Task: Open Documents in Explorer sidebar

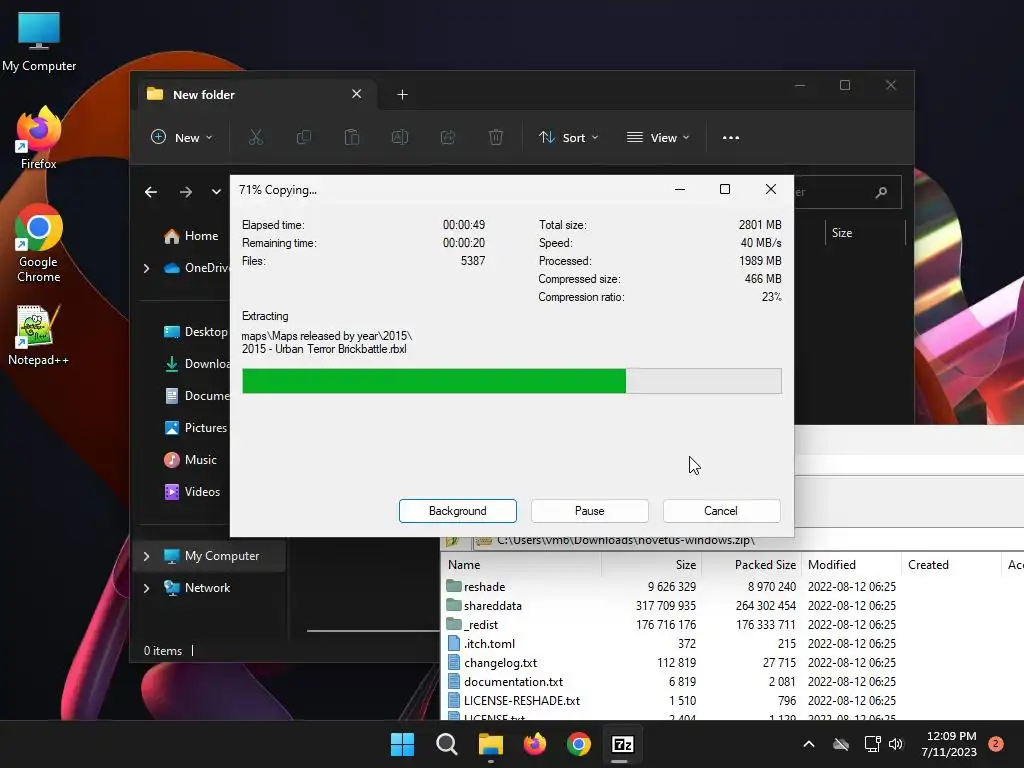Action: [x=197, y=396]
